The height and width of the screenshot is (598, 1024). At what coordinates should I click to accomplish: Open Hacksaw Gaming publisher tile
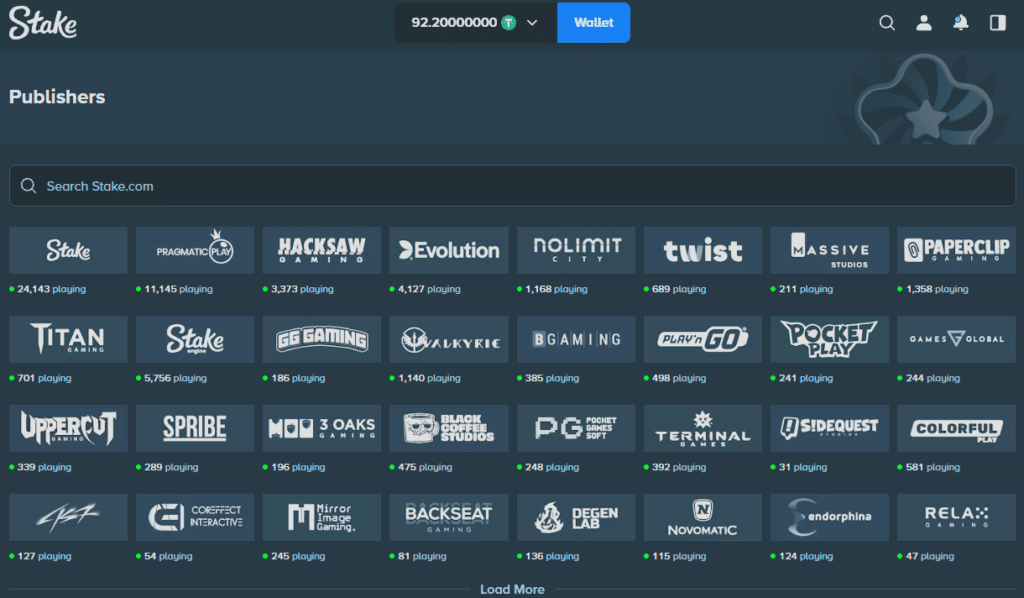click(321, 250)
